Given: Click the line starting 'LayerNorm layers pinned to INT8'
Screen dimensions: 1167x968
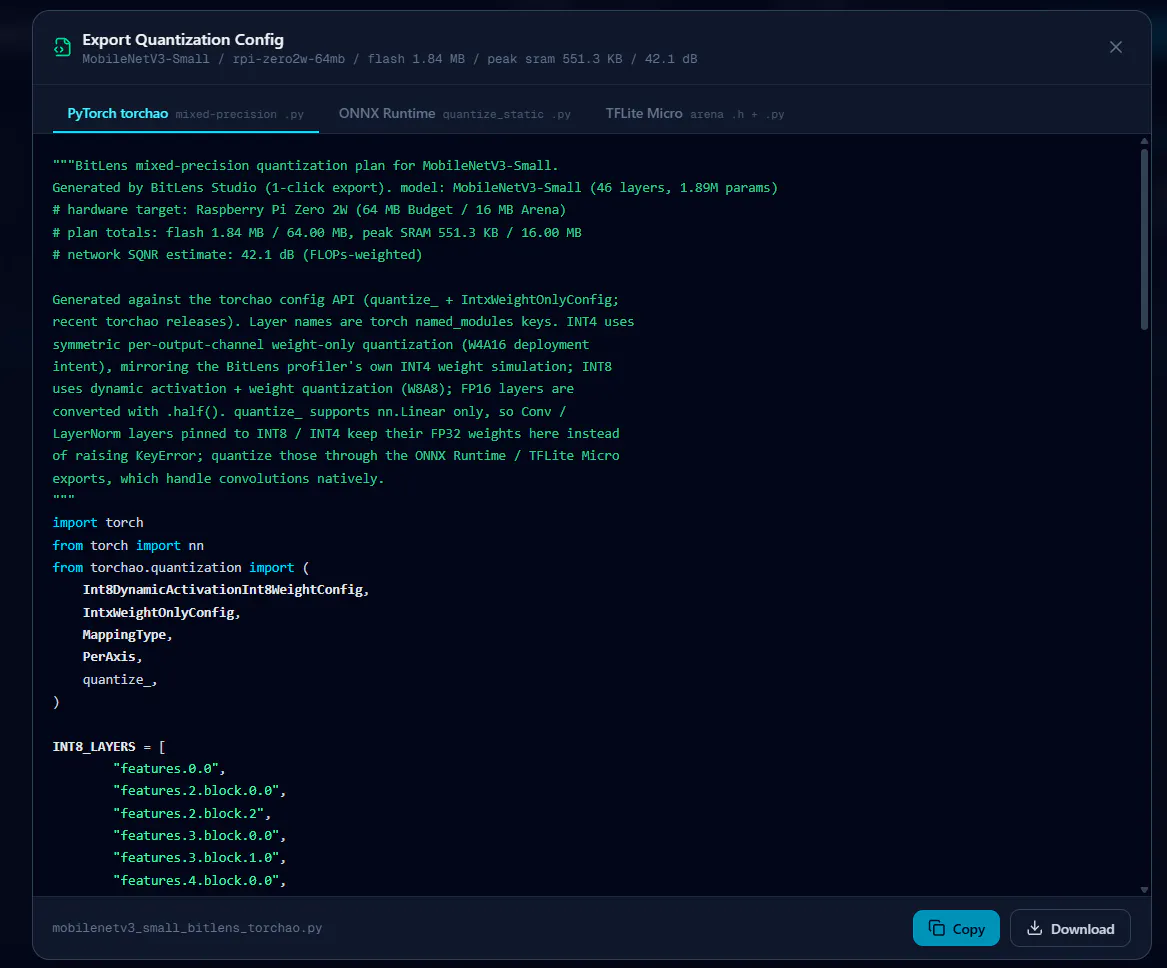Looking at the screenshot, I should tap(336, 433).
